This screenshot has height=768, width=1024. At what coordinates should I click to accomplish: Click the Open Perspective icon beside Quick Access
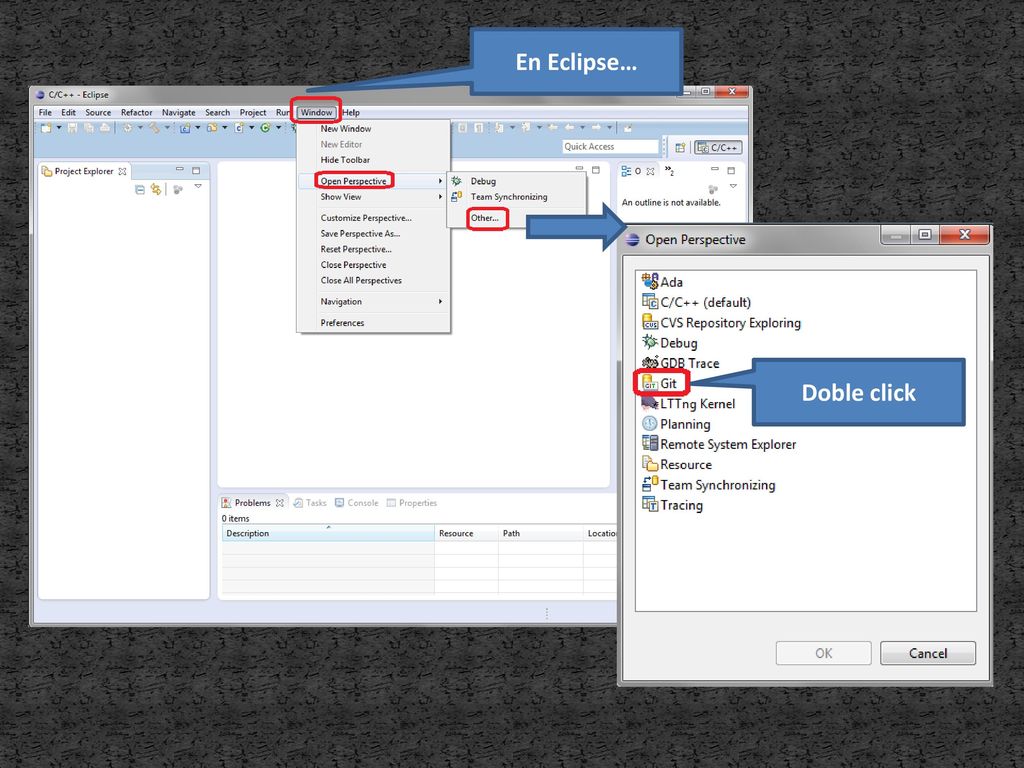680,148
